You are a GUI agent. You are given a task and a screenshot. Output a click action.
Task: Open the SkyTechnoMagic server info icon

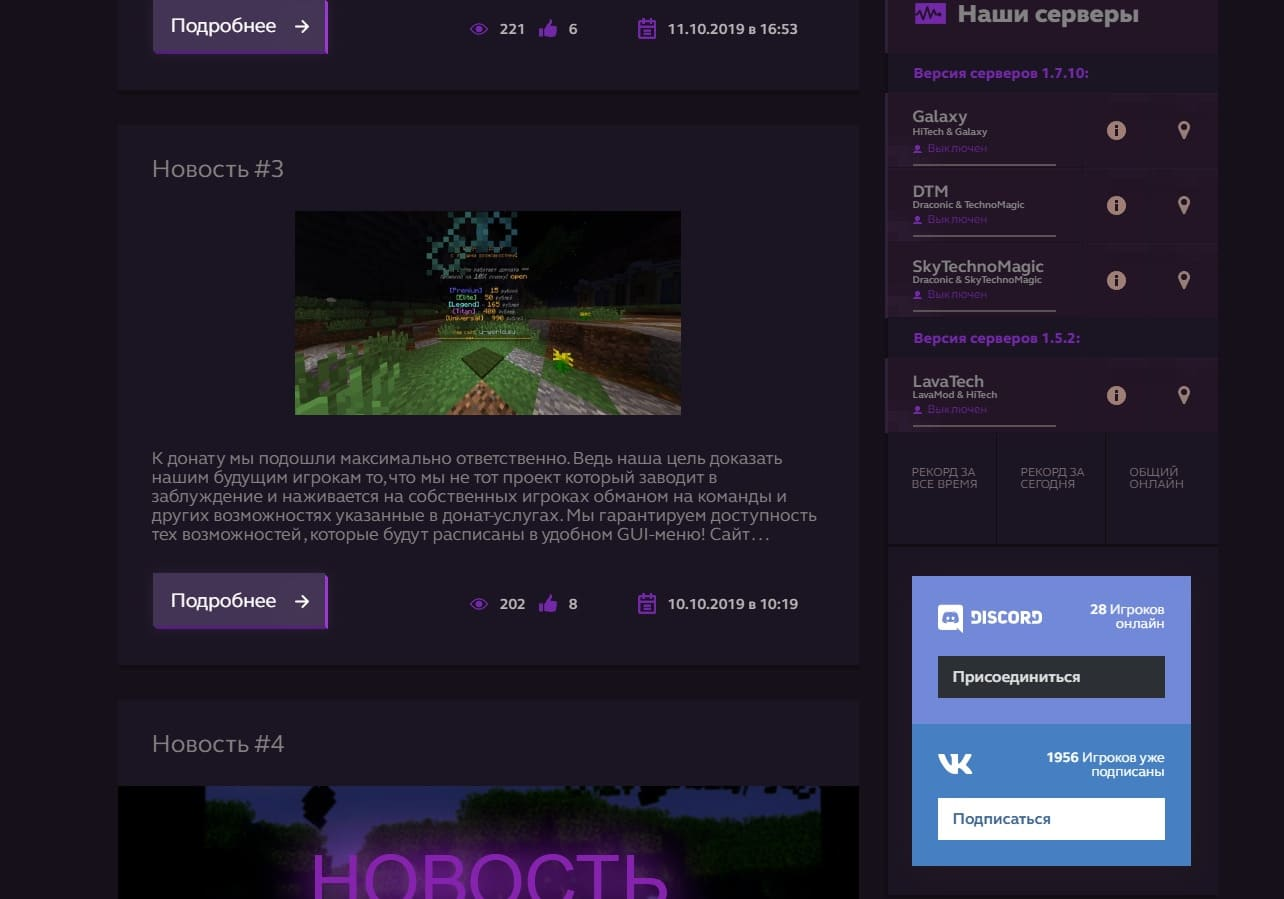coord(1116,281)
